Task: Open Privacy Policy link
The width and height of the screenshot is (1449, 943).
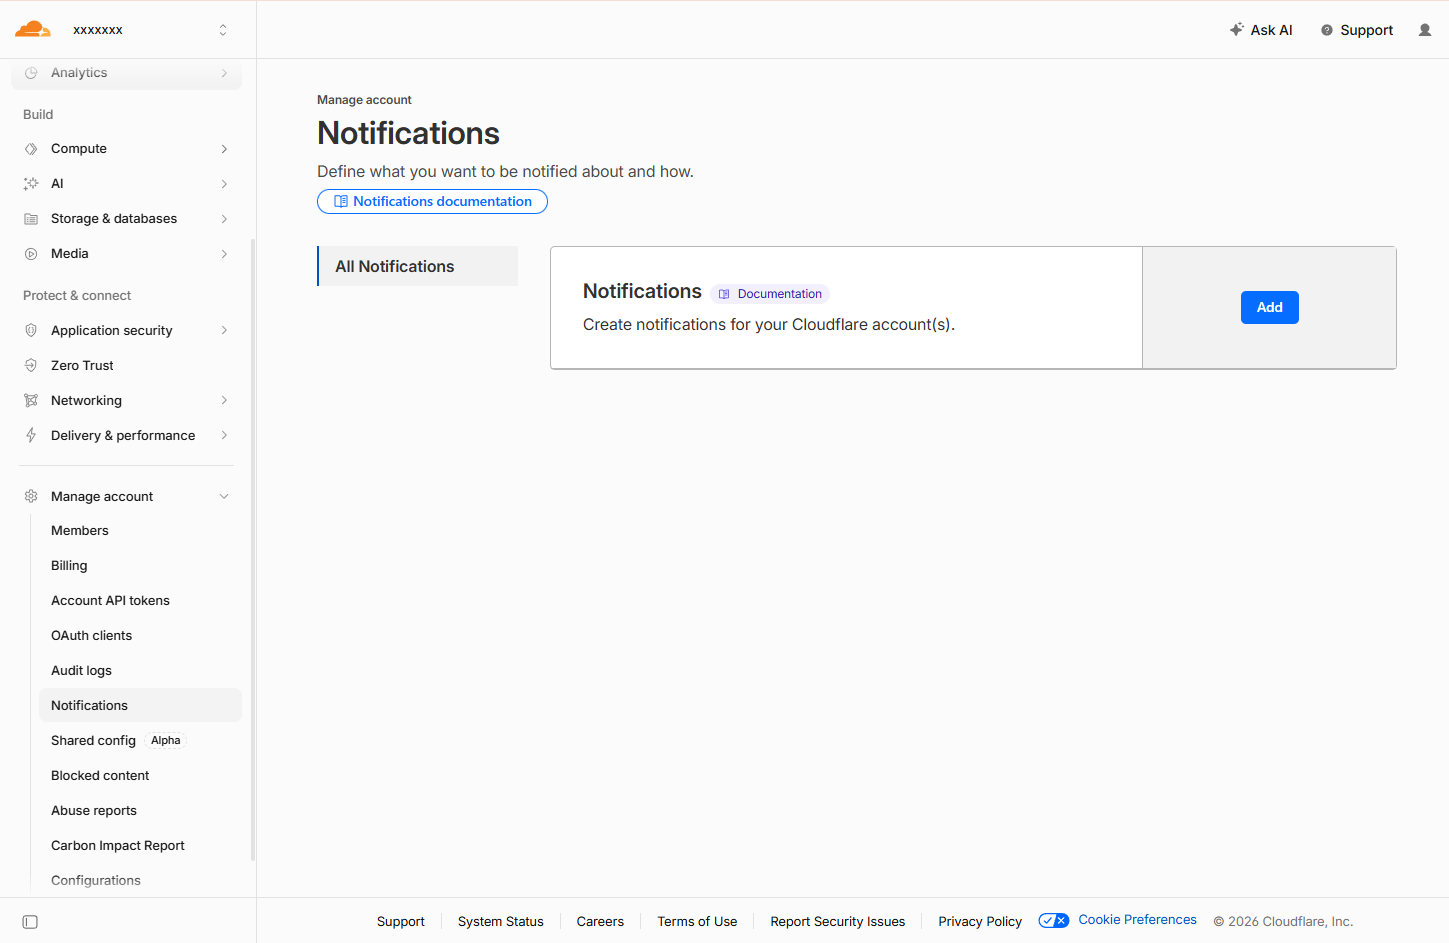Action: tap(980, 922)
